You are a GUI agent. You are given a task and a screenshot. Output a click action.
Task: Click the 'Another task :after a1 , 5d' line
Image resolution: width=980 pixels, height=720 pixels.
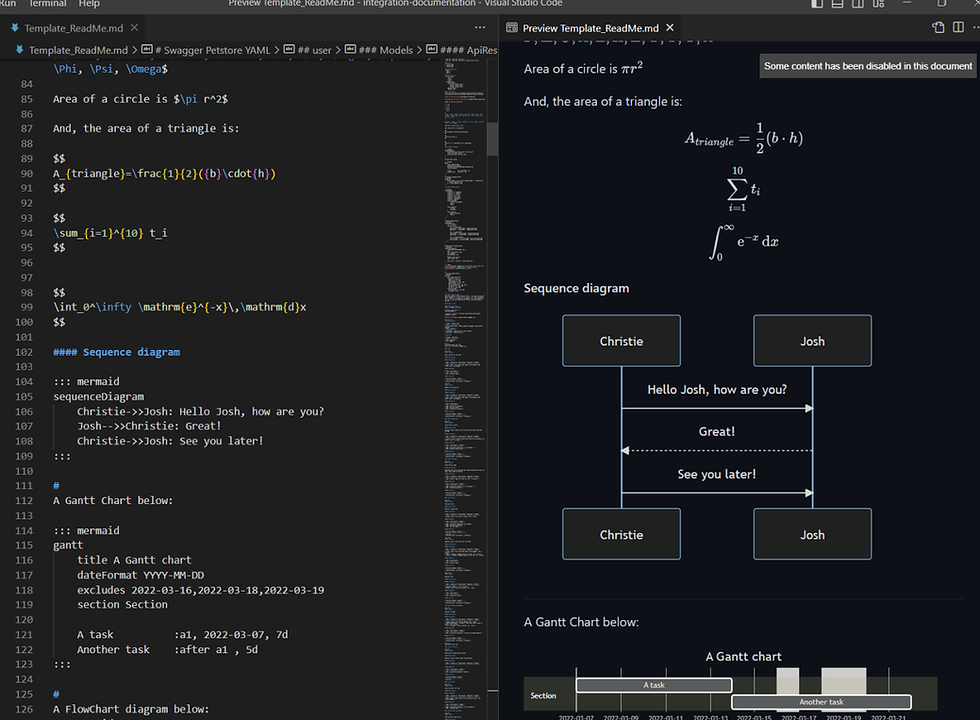pyautogui.click(x=167, y=650)
